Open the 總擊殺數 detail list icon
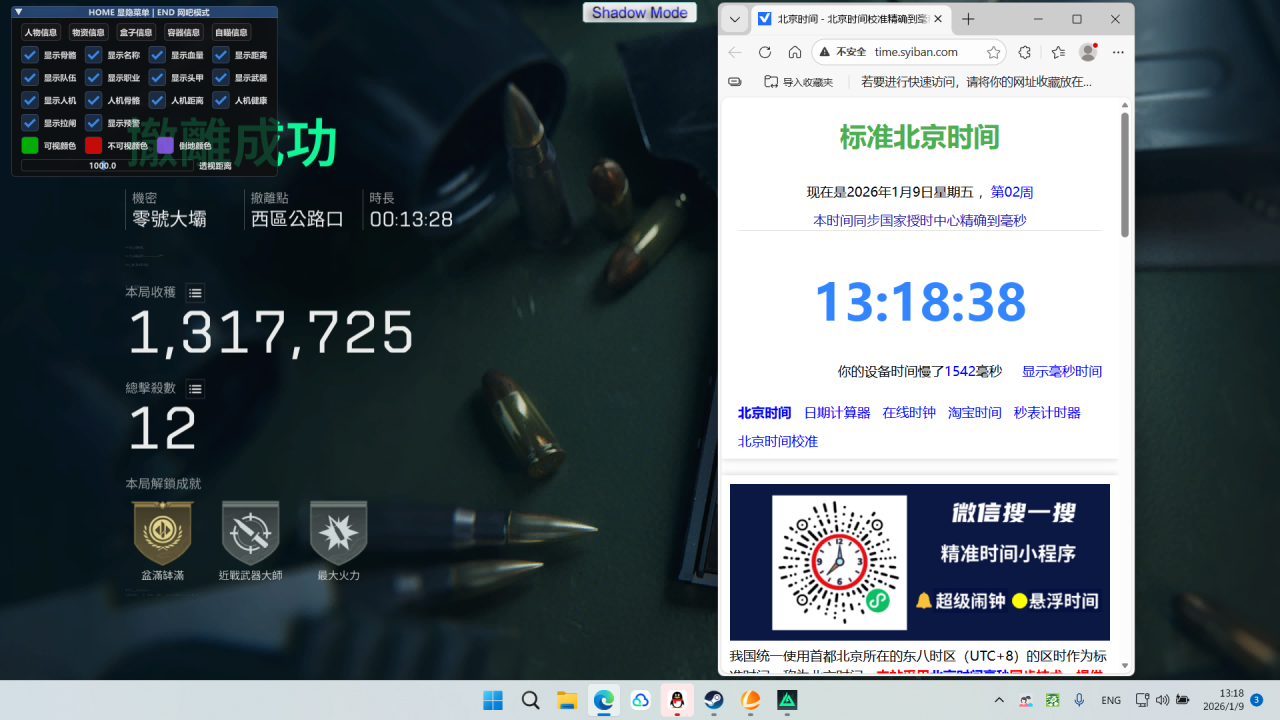The image size is (1280, 720). (x=195, y=389)
